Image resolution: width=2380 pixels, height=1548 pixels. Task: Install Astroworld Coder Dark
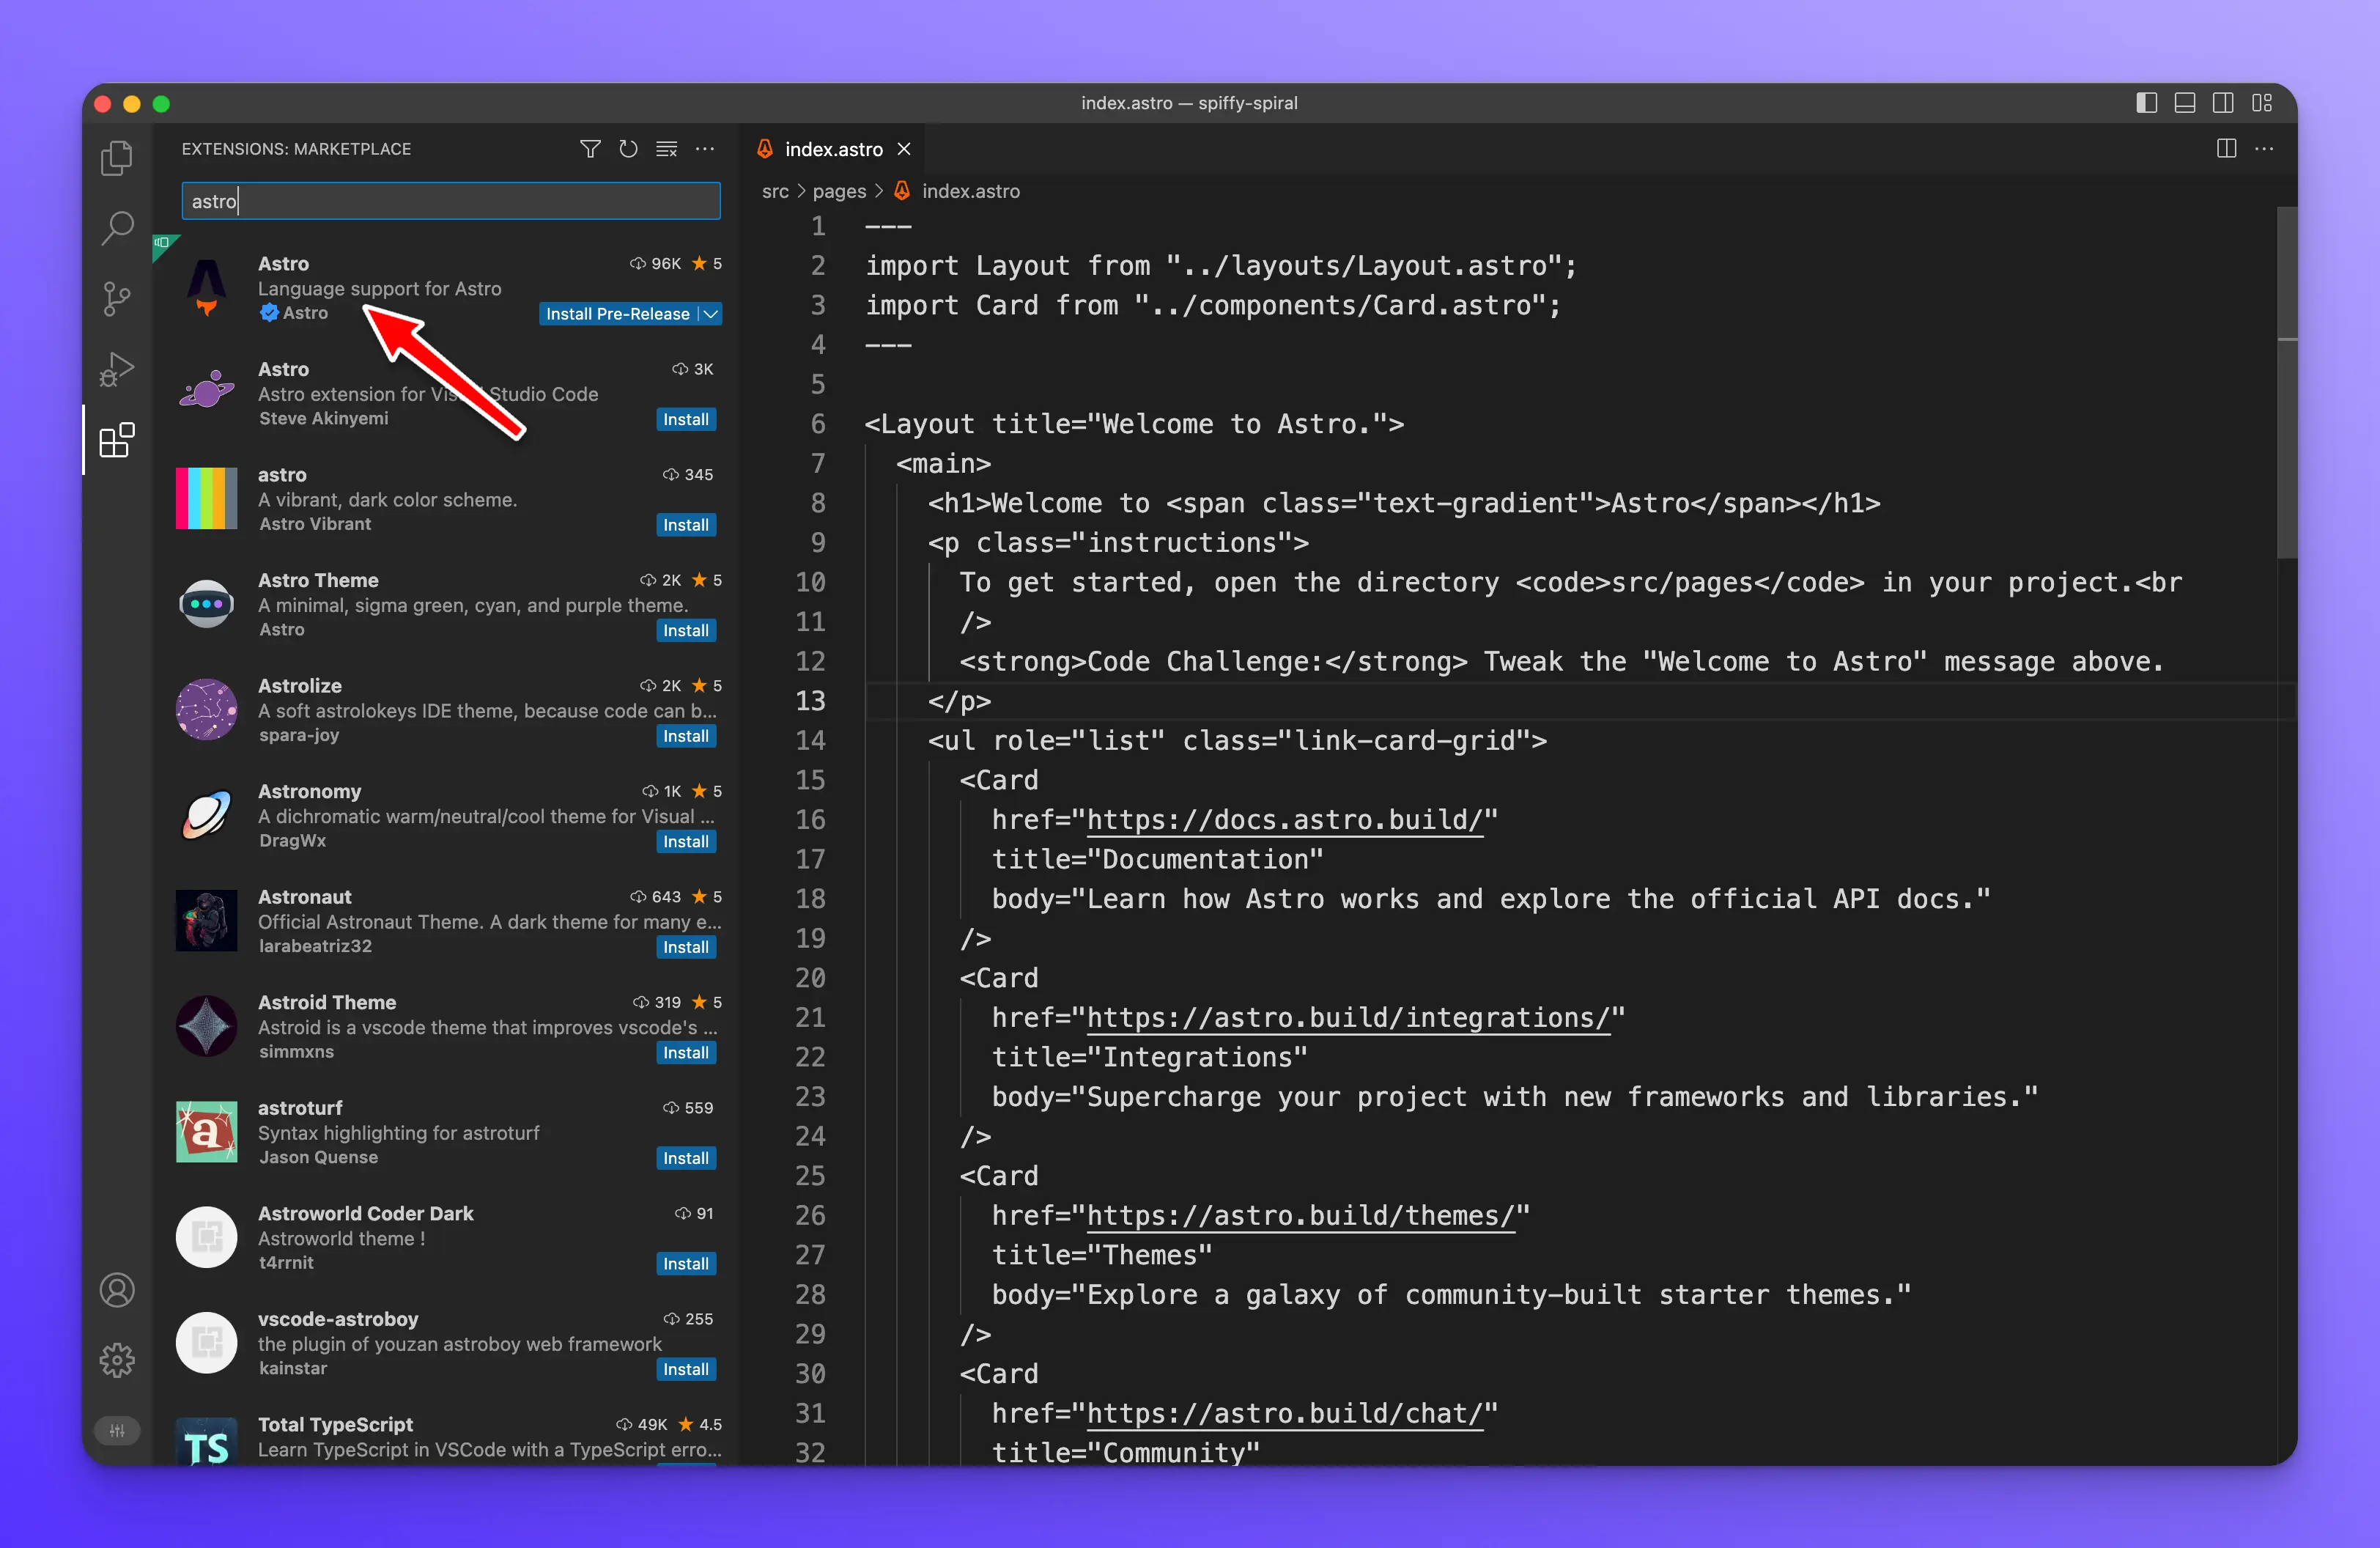pos(686,1264)
